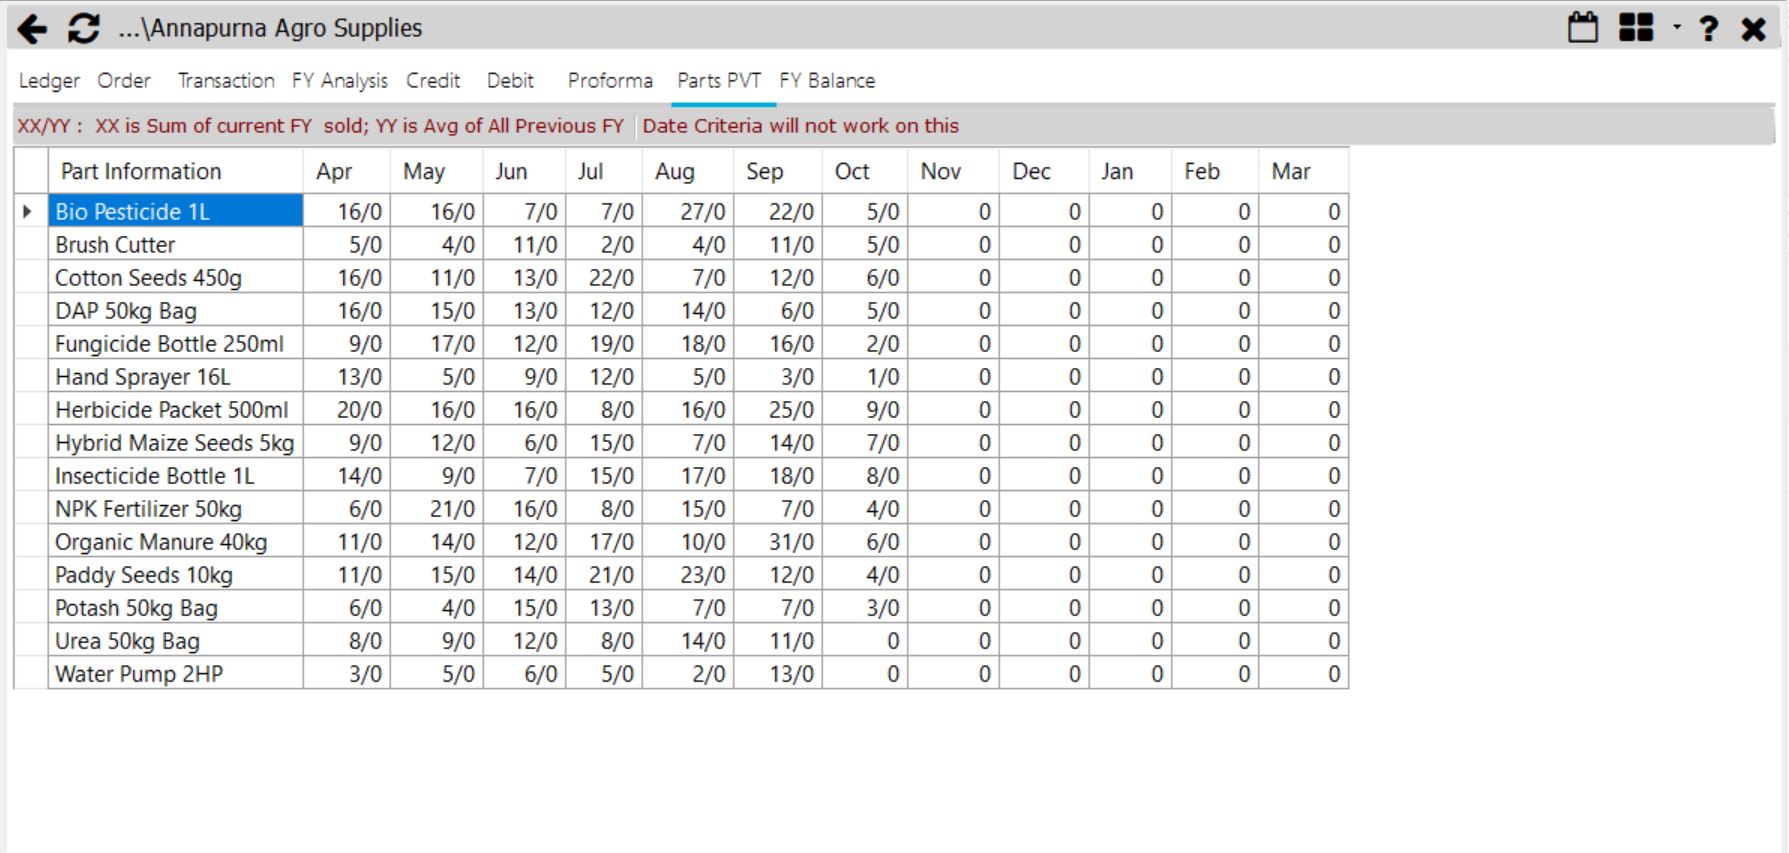Open the Credit tab
The width and height of the screenshot is (1789, 853).
[x=433, y=81]
